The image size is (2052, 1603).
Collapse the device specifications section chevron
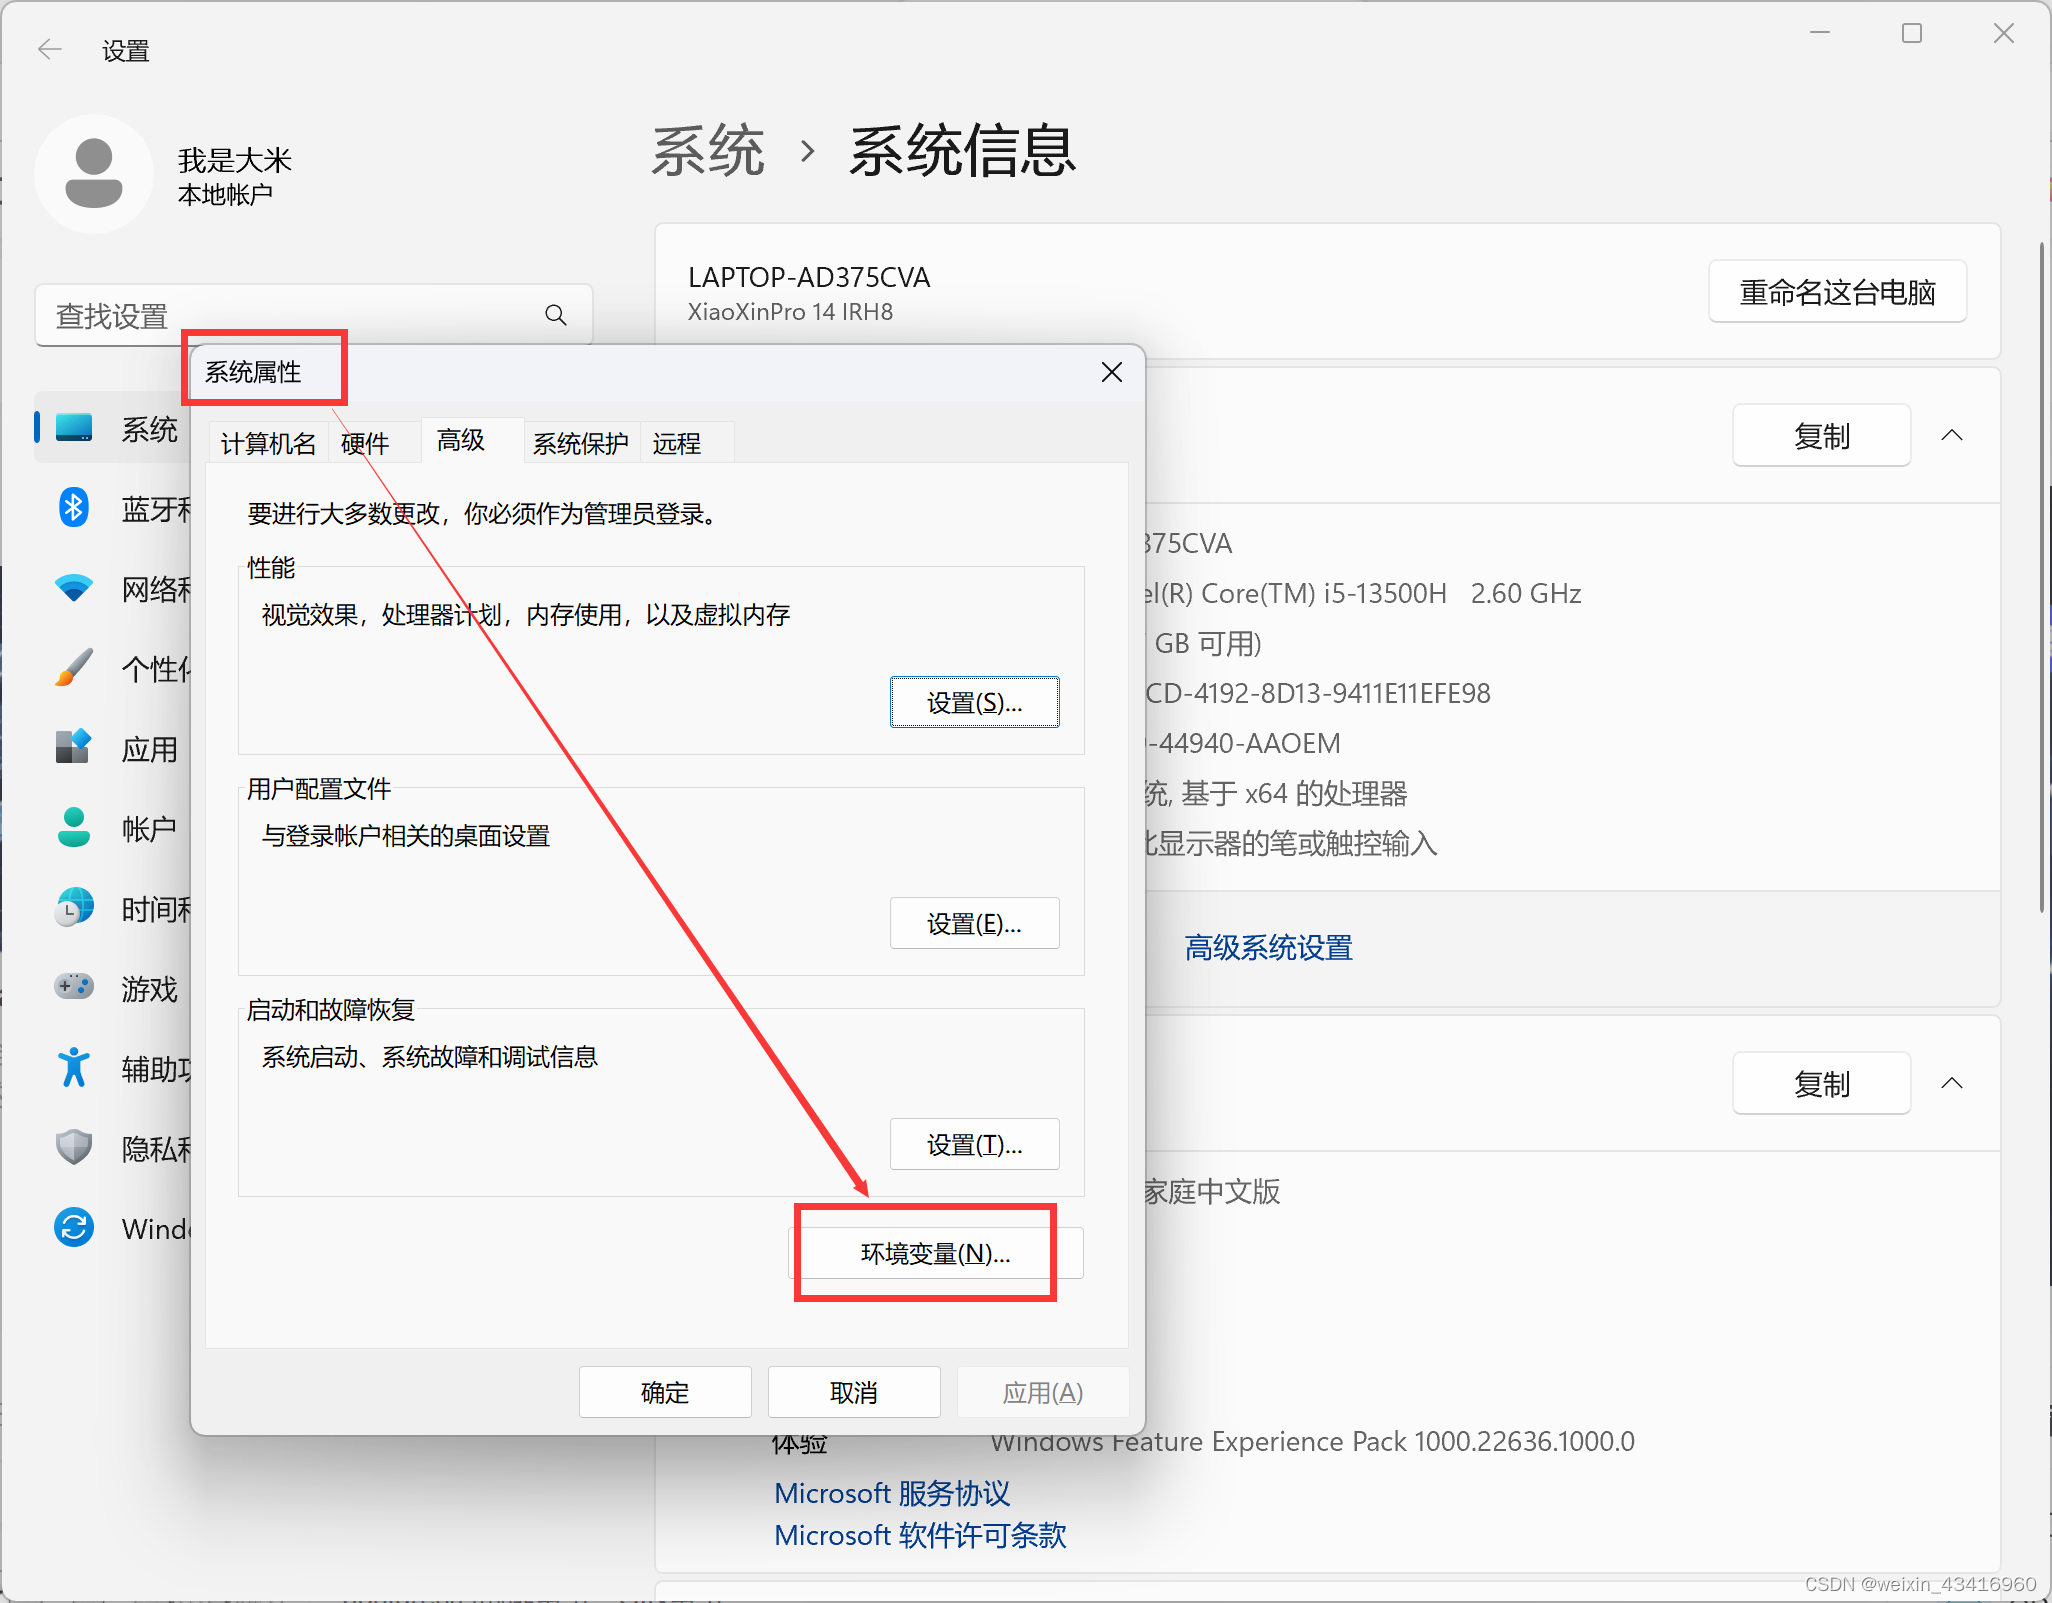point(1952,435)
